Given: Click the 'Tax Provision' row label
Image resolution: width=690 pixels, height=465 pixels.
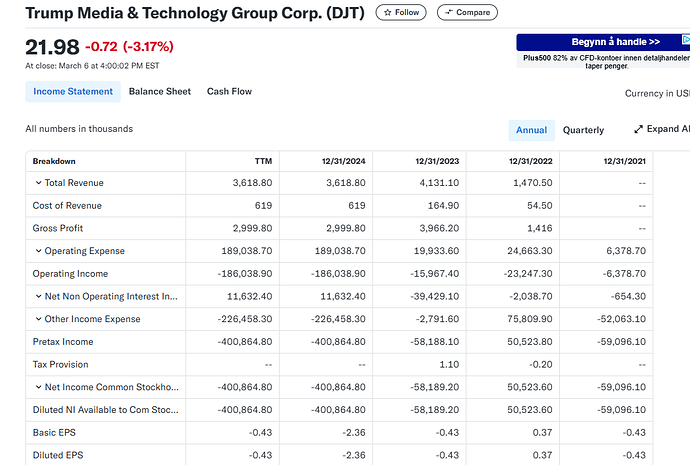Looking at the screenshot, I should click(x=60, y=364).
